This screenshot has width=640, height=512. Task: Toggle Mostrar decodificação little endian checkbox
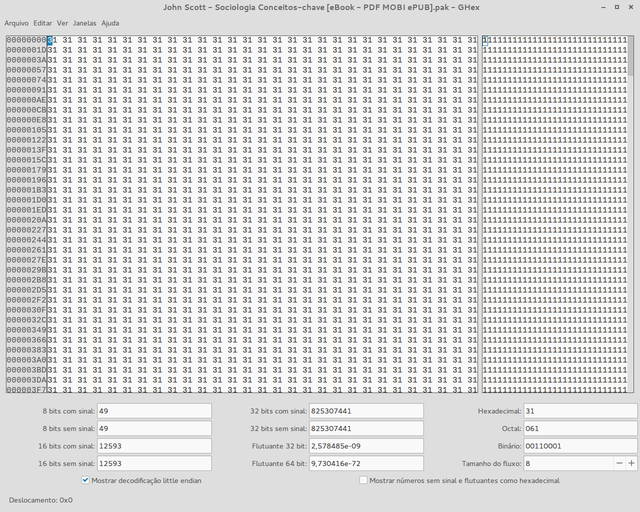click(84, 481)
